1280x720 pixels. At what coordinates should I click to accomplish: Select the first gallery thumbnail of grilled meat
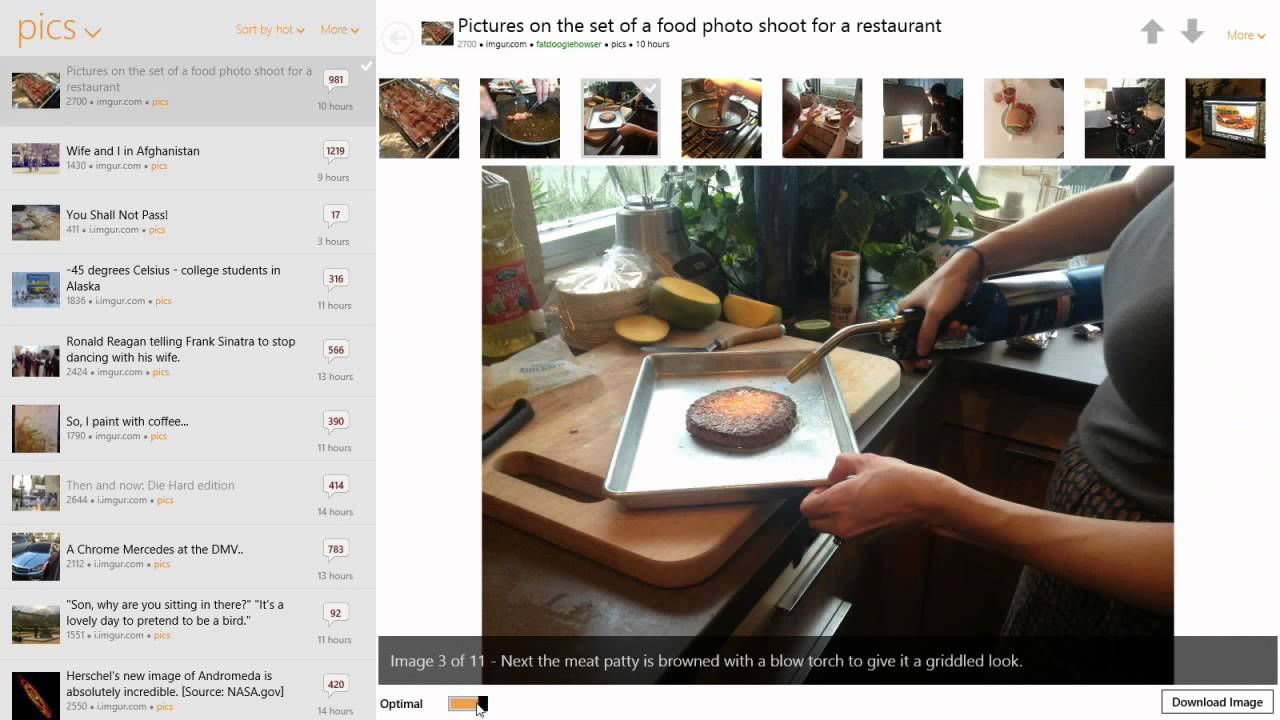(x=419, y=118)
